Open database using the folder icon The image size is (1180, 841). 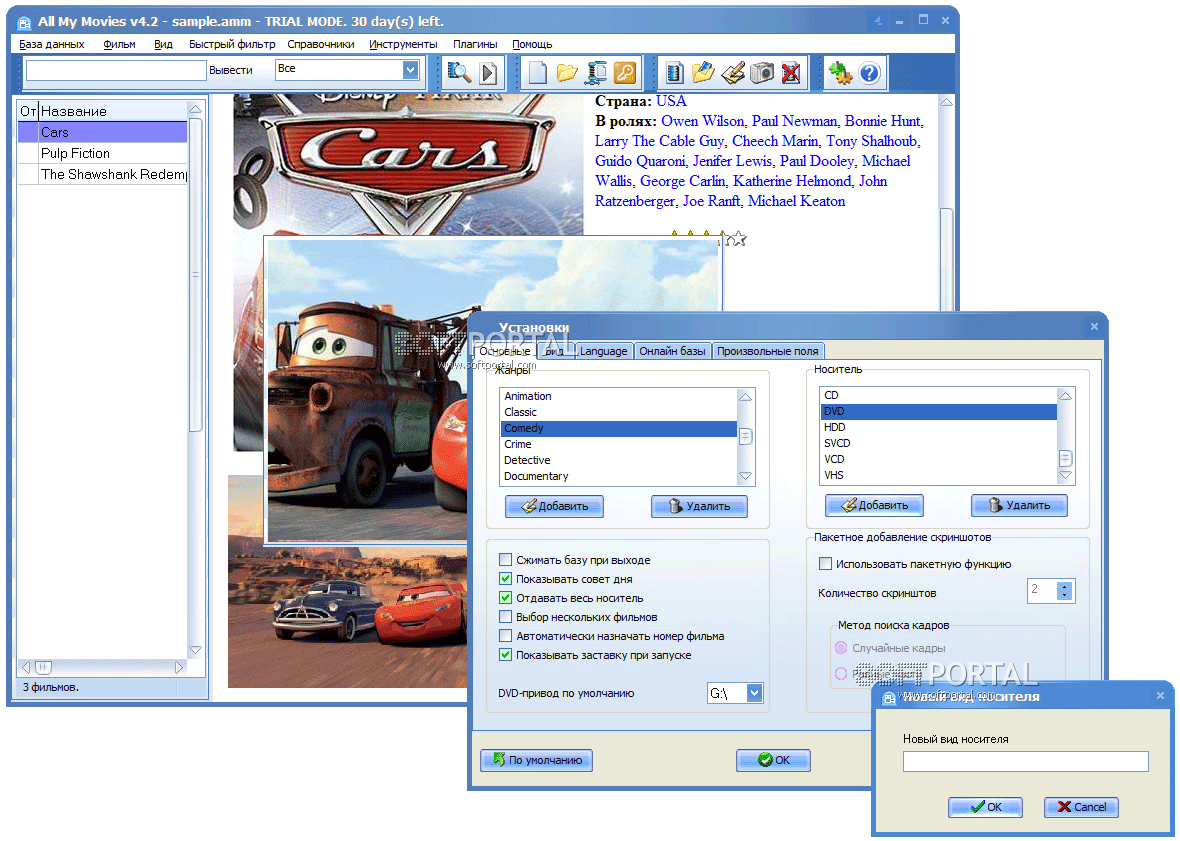tap(567, 73)
